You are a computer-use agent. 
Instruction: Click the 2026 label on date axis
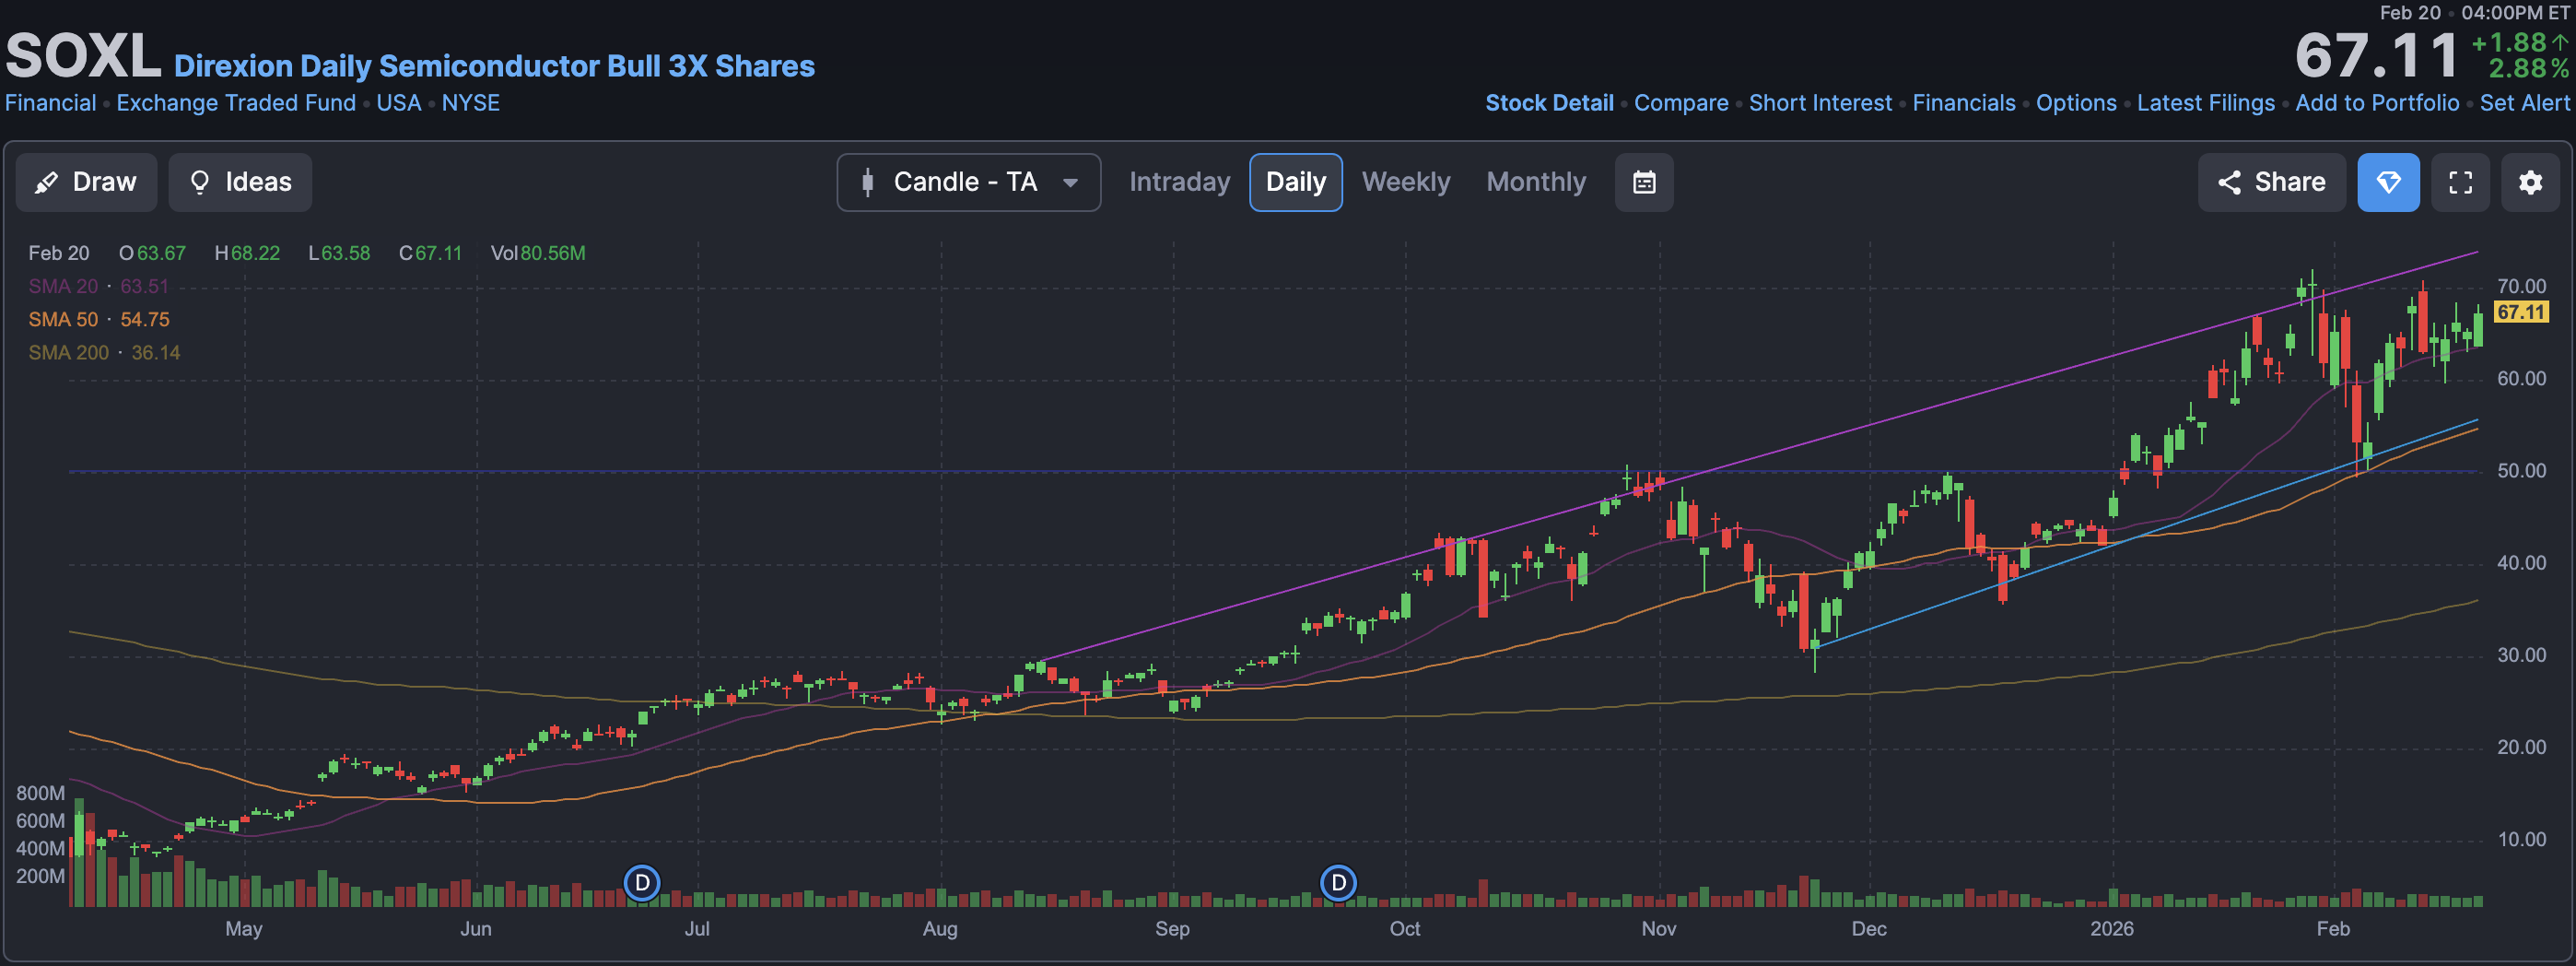(x=2111, y=928)
